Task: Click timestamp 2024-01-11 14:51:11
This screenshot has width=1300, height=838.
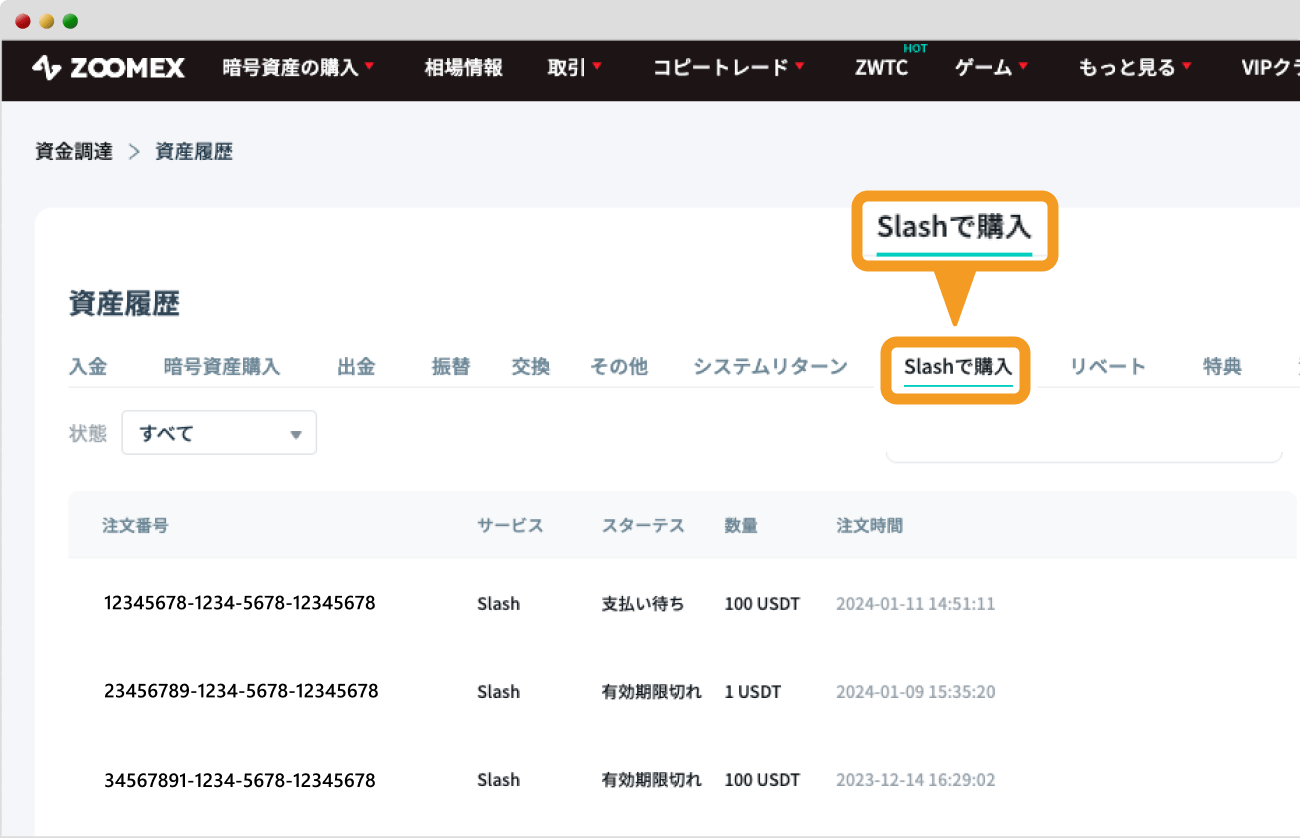Action: (916, 604)
